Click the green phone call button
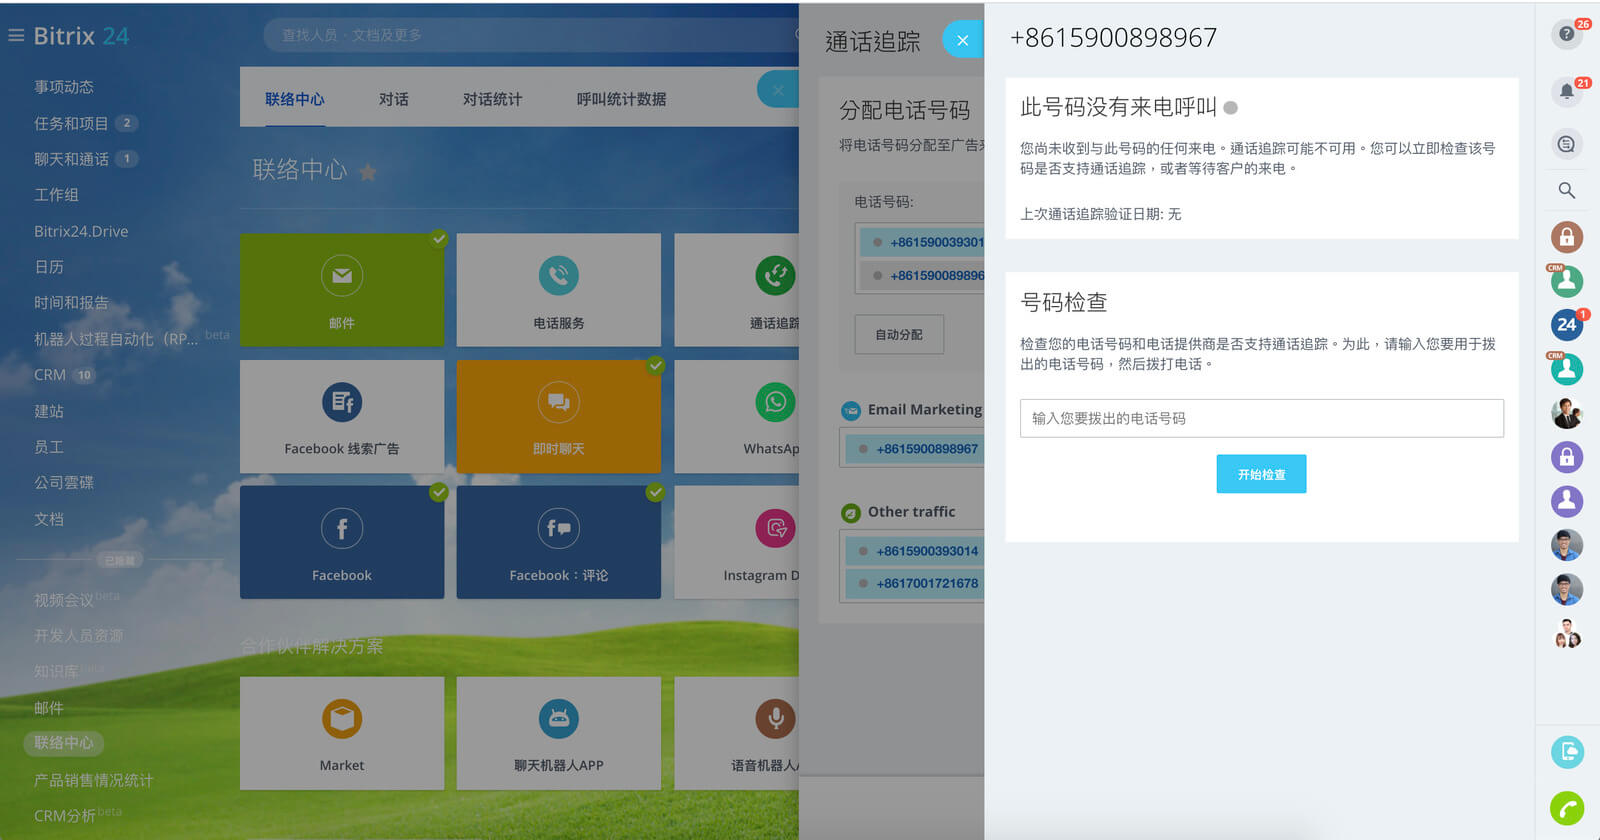This screenshot has height=840, width=1600. (x=1566, y=807)
